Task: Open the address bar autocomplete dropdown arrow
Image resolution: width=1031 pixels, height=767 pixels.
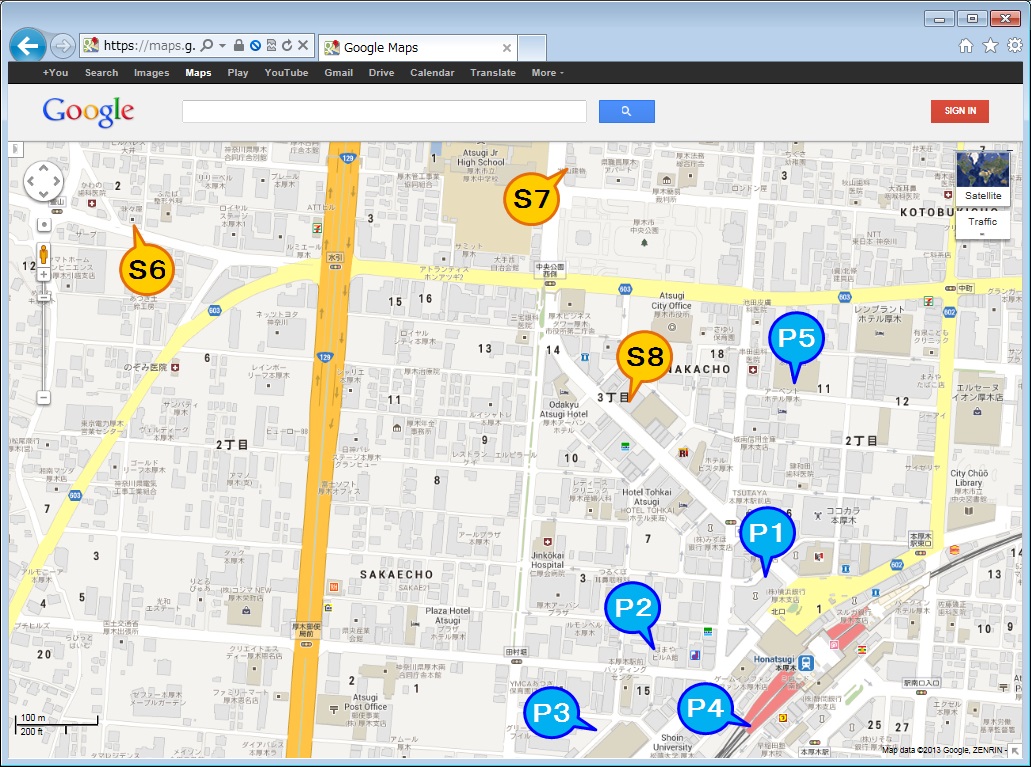Action: [x=222, y=45]
